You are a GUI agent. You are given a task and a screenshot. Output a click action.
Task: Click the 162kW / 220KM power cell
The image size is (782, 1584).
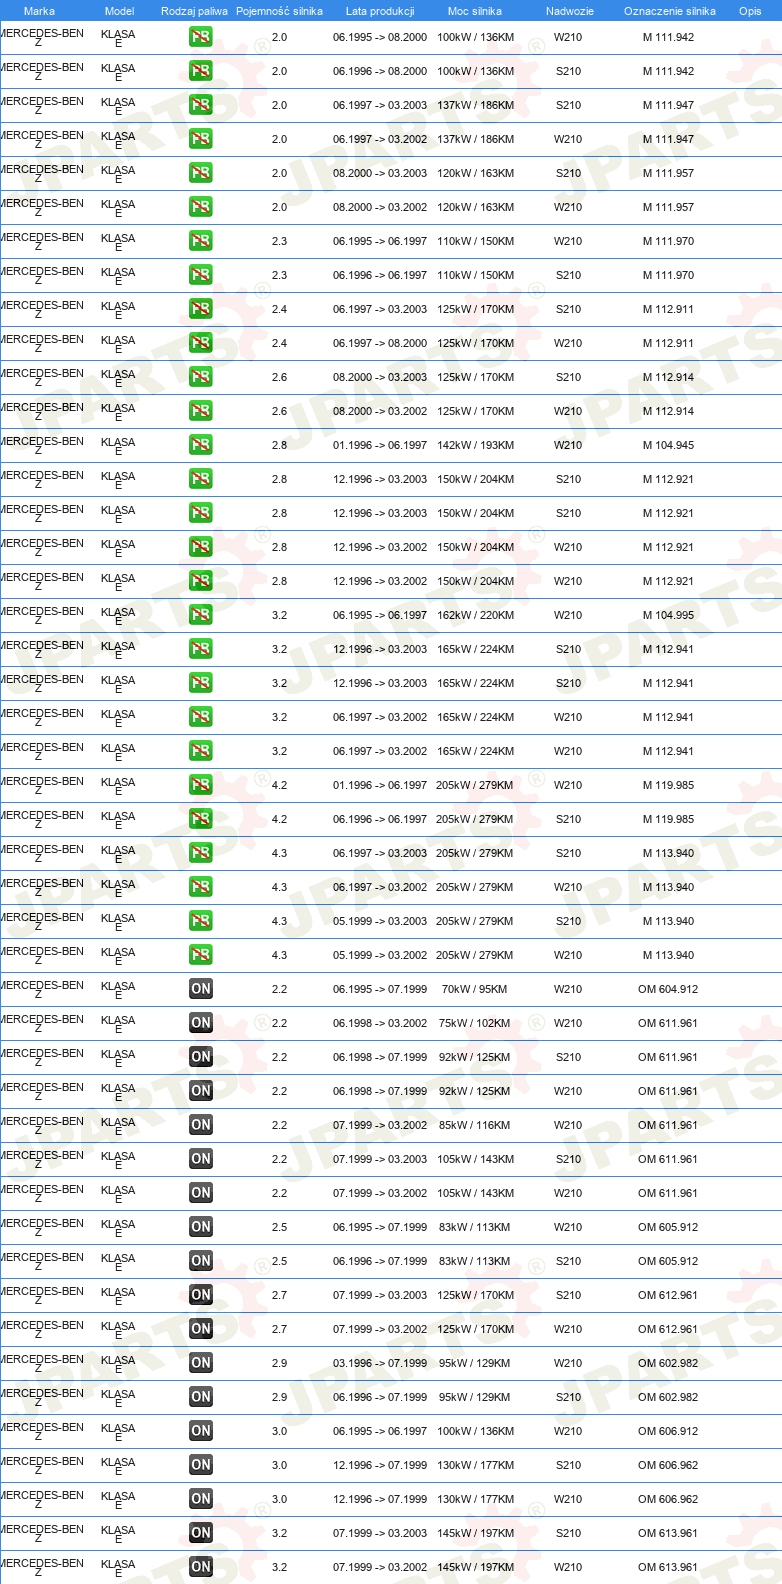(x=475, y=615)
